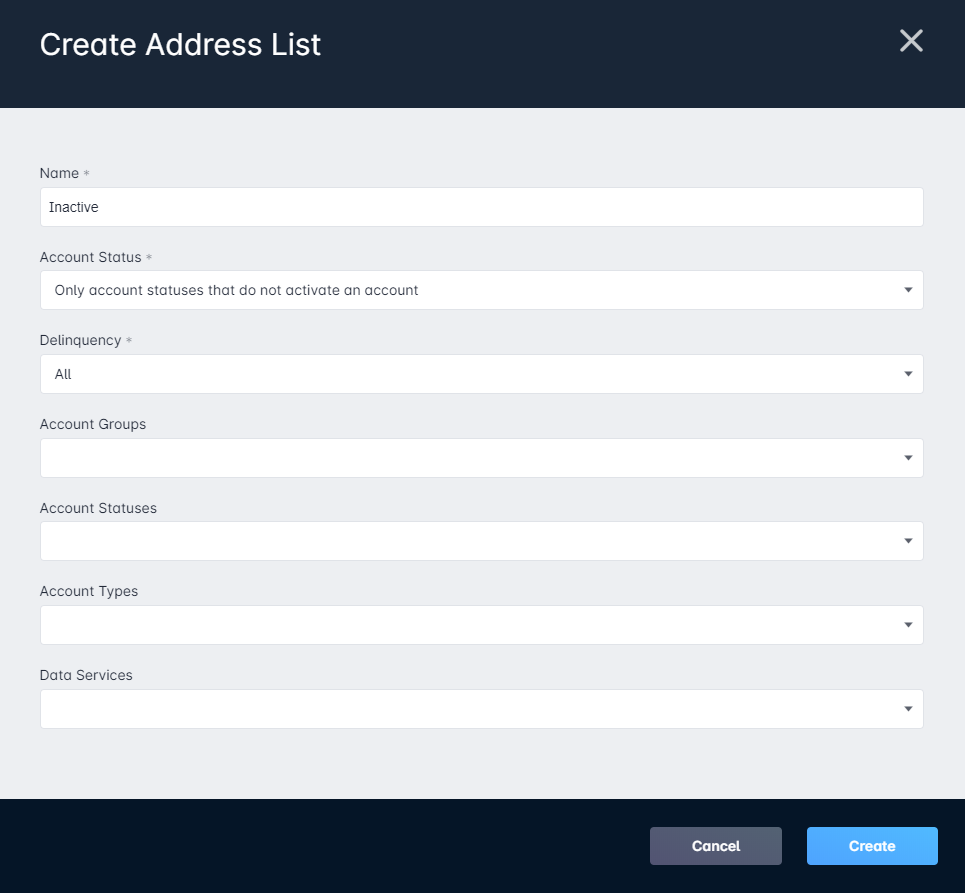Click the Account Statuses field label
Screen dimensions: 965x893
(x=98, y=508)
